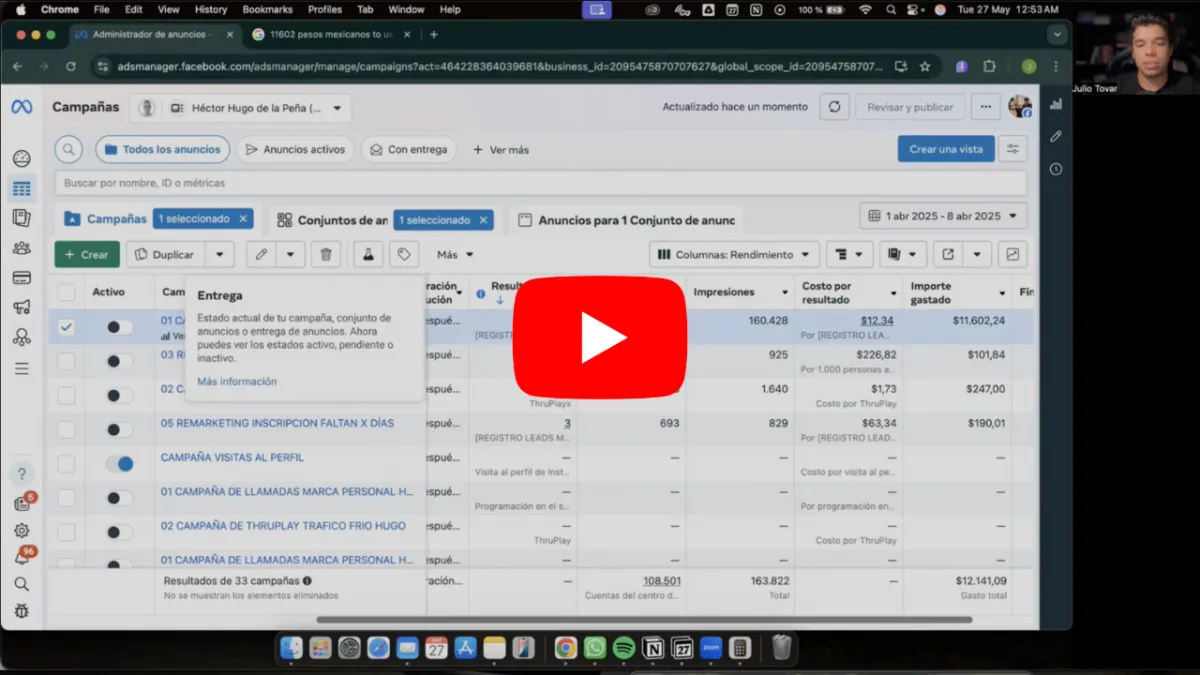Open charts icon in toolbar
This screenshot has height=675, width=1200.
[x=1013, y=255]
